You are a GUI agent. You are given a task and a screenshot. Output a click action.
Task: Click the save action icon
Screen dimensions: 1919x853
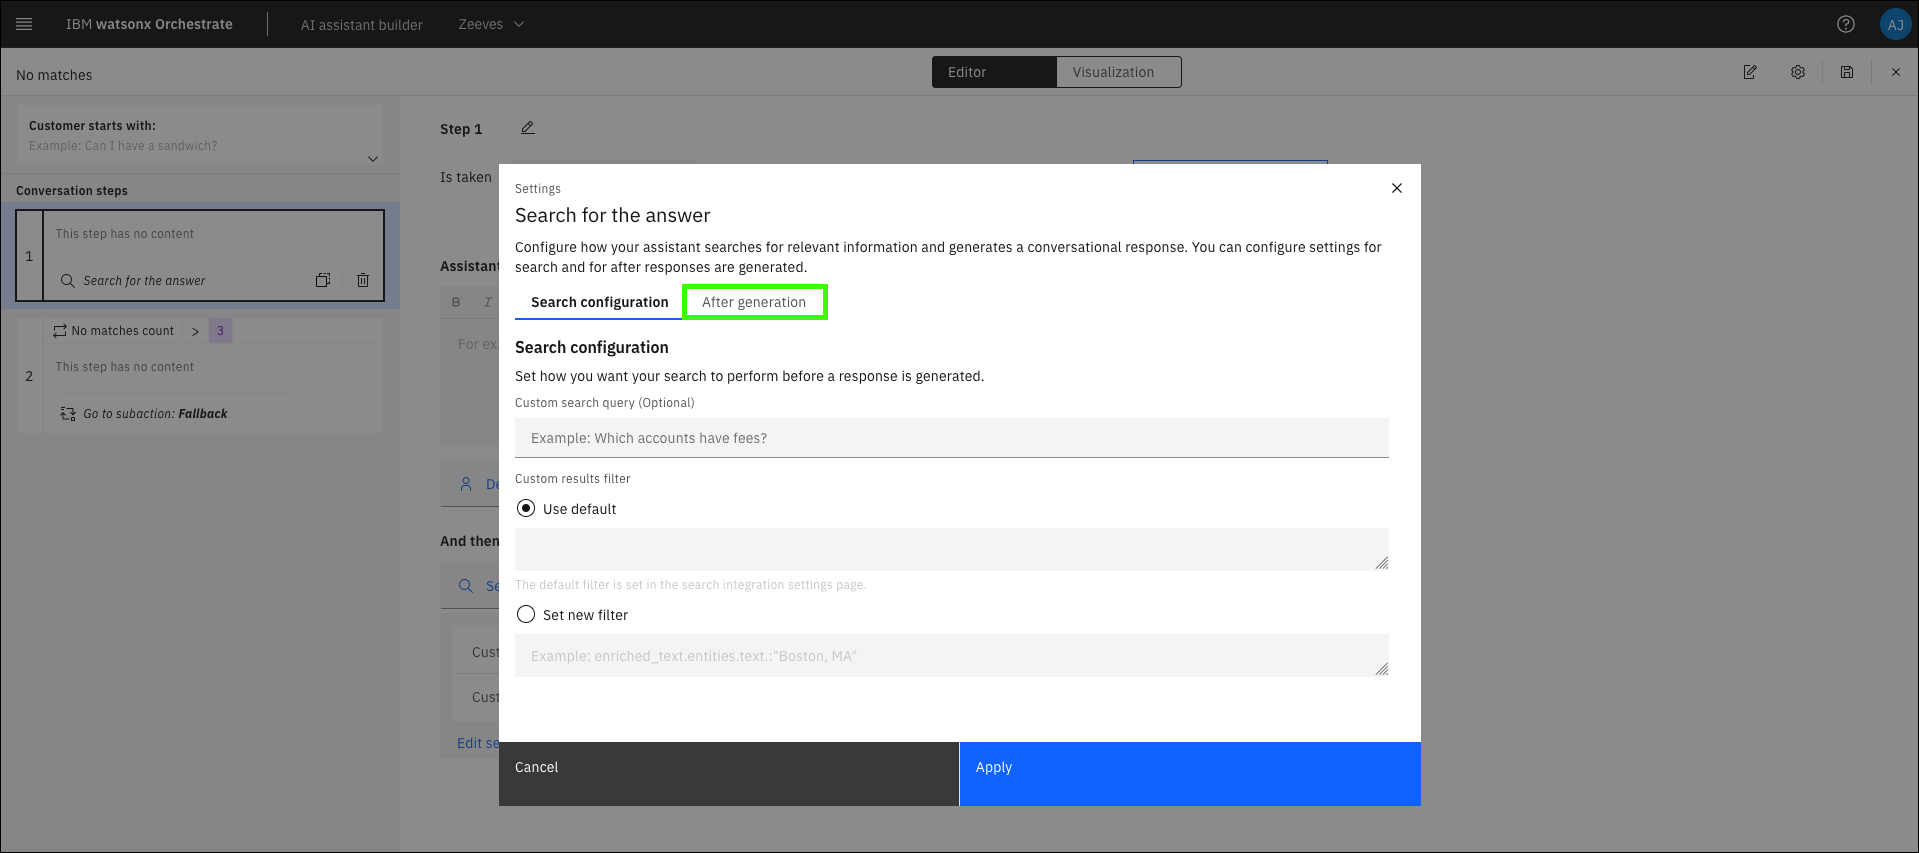[1847, 72]
